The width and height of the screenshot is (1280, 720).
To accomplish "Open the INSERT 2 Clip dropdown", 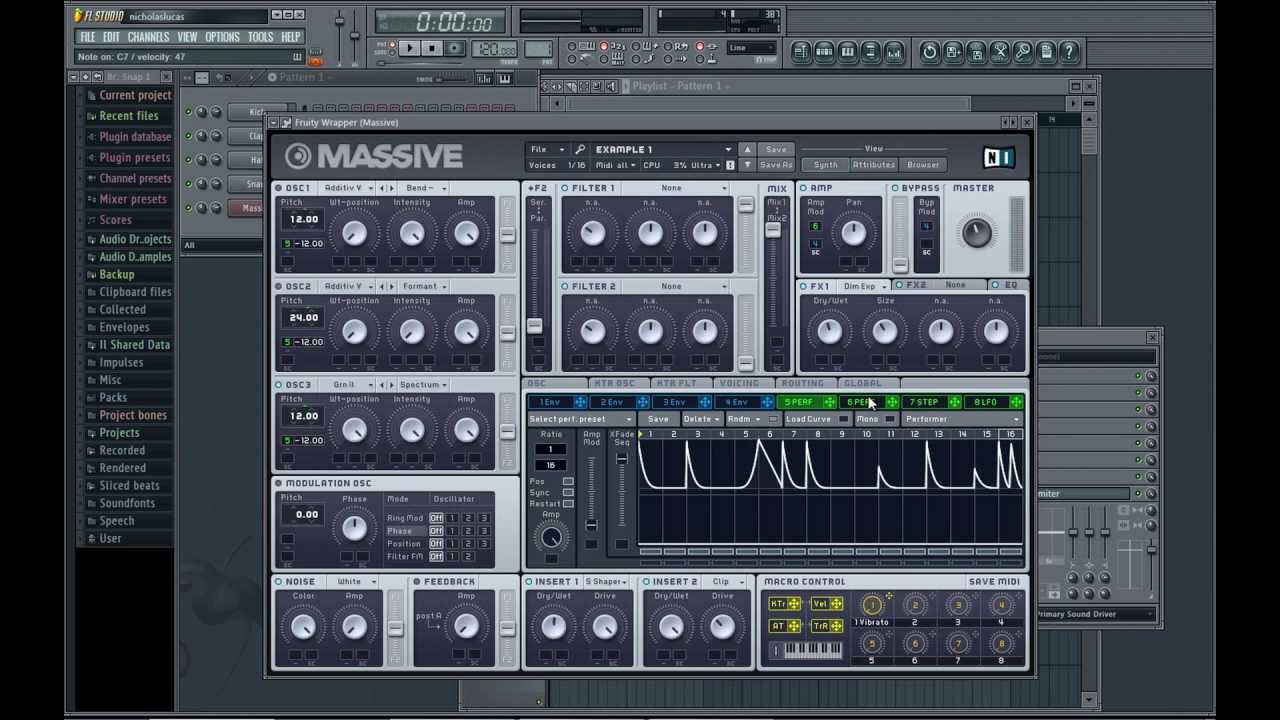I will [x=726, y=581].
